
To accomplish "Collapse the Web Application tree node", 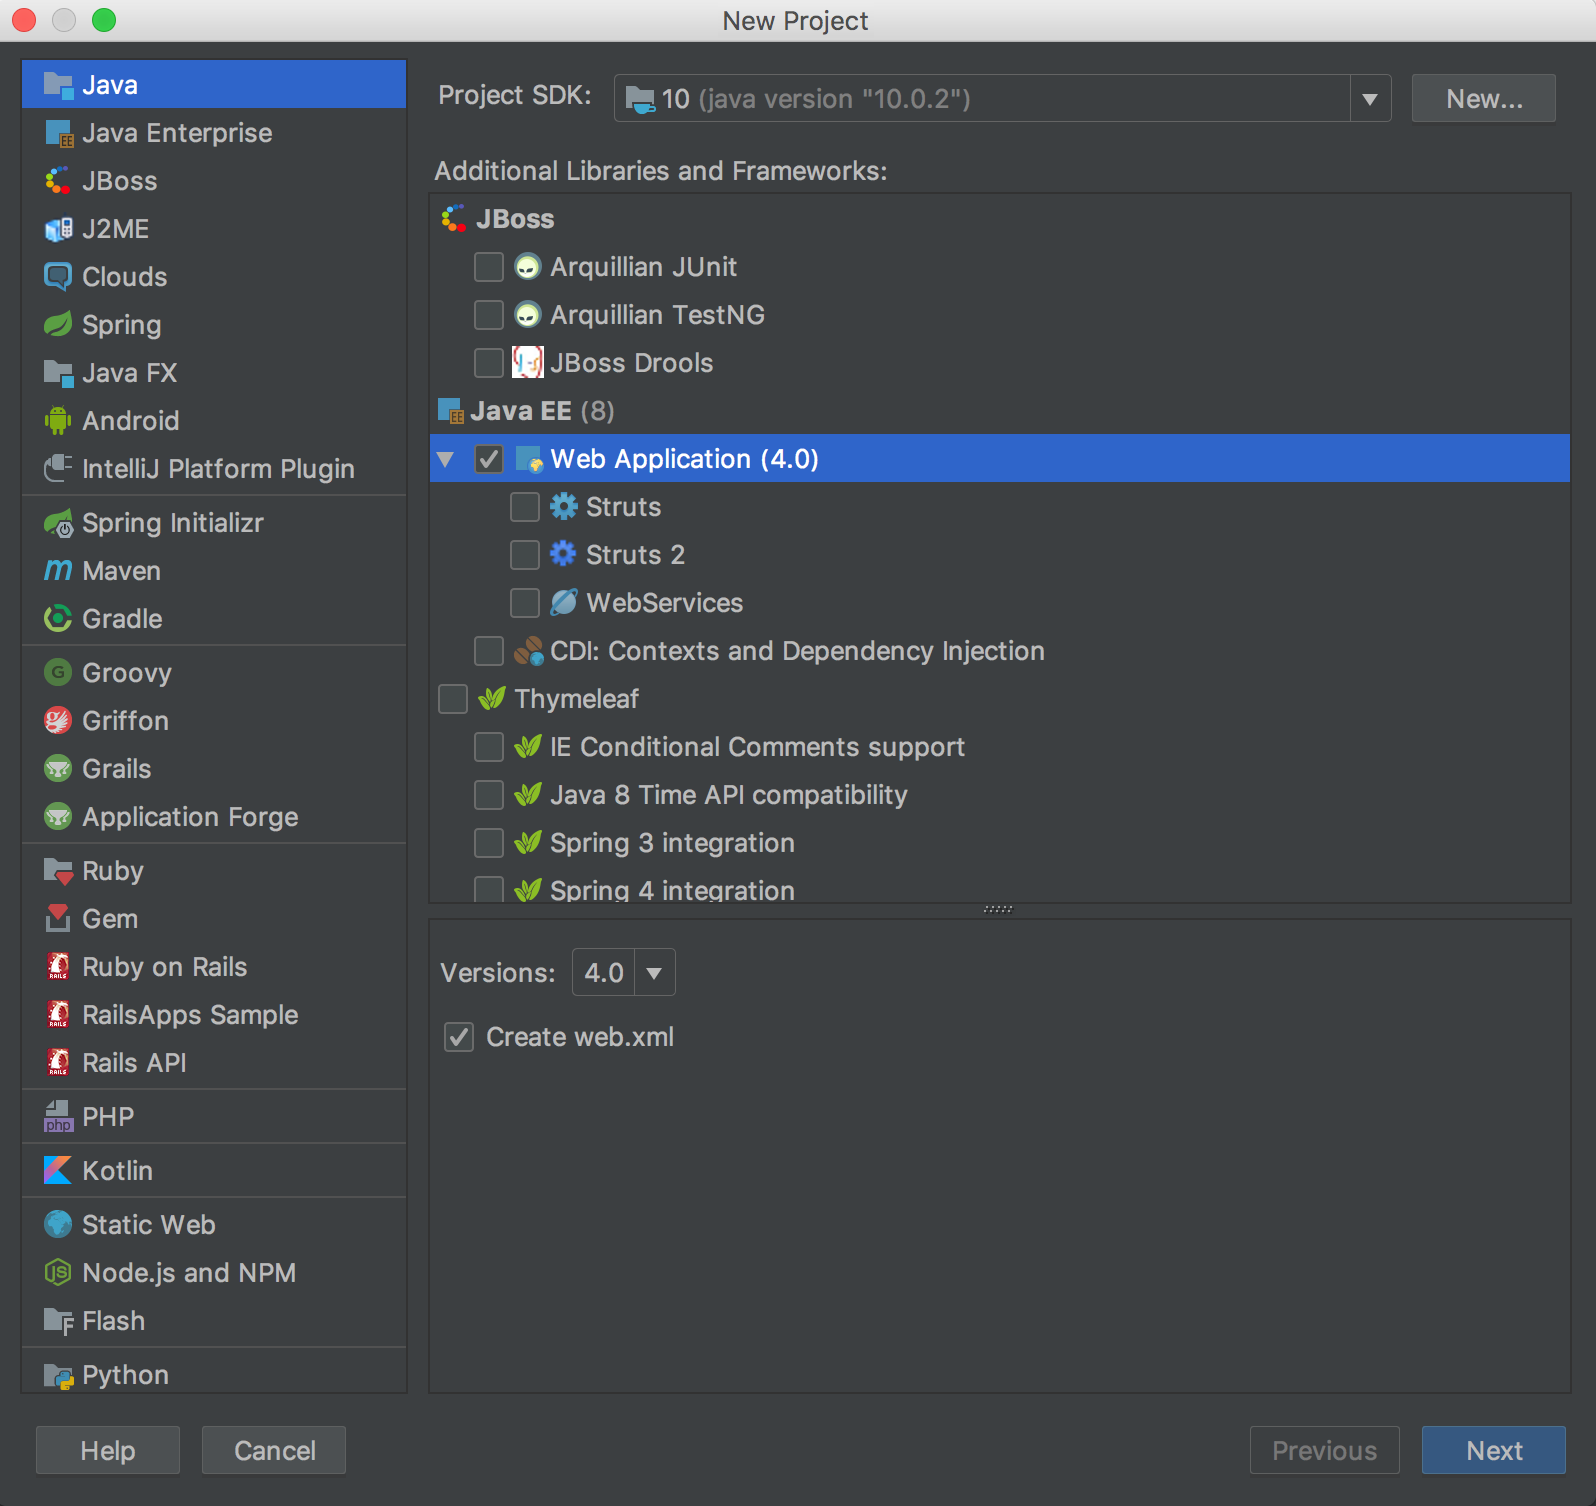I will (446, 459).
